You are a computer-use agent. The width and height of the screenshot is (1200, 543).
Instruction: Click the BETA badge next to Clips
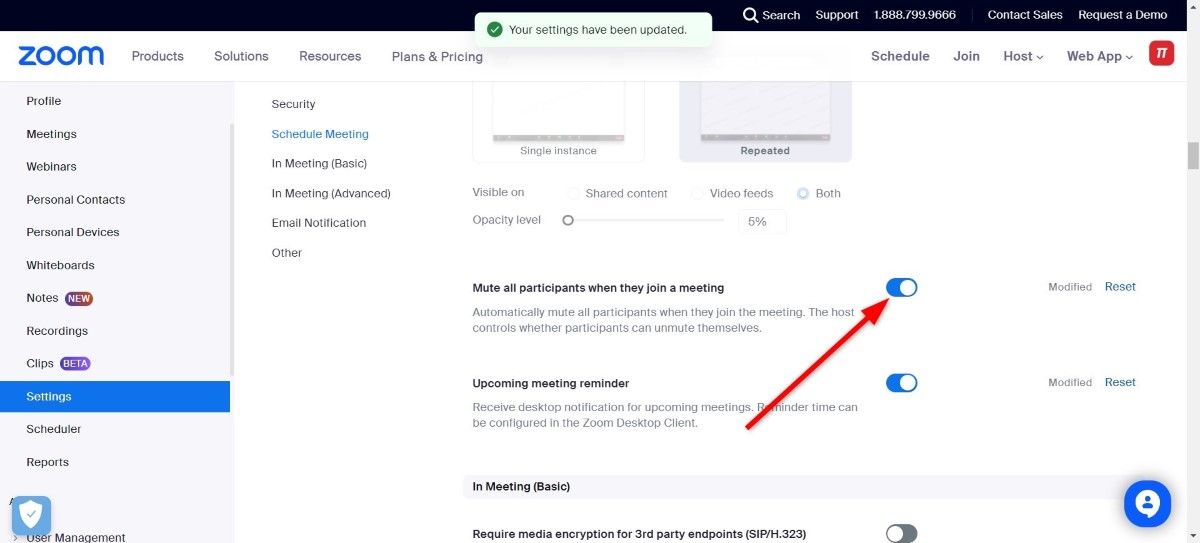click(75, 364)
